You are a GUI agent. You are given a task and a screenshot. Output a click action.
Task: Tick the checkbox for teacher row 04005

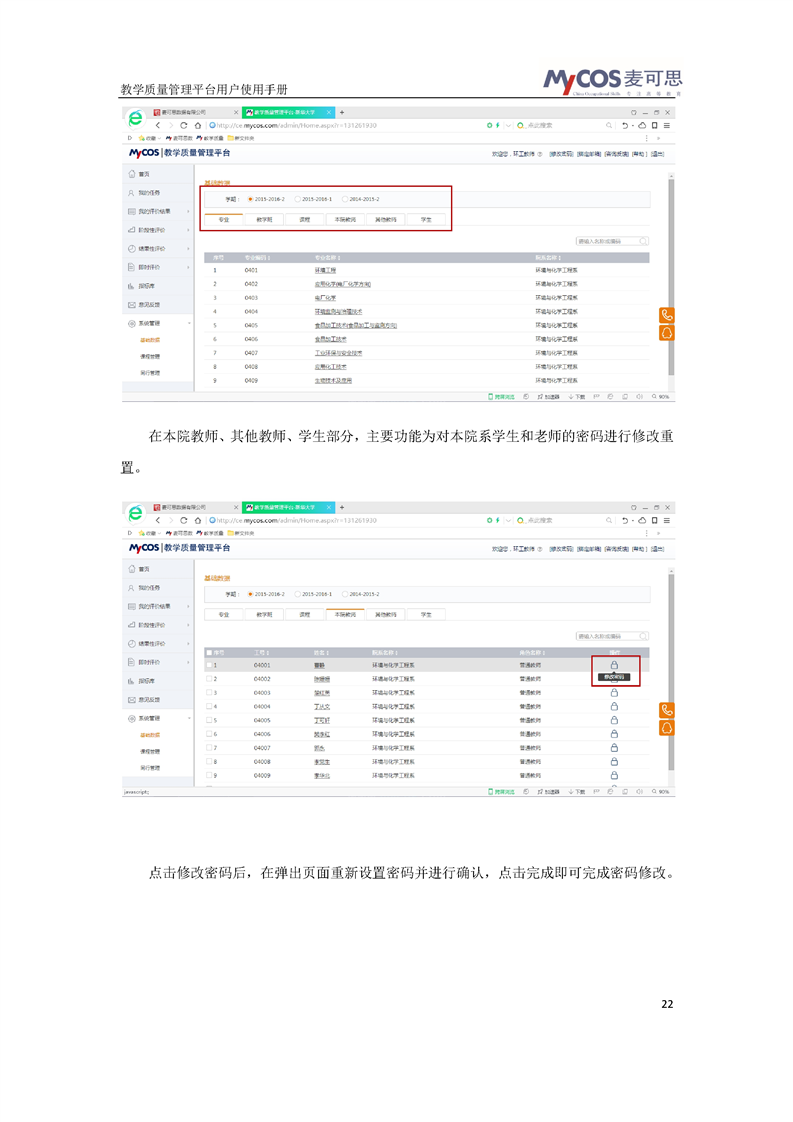(209, 720)
